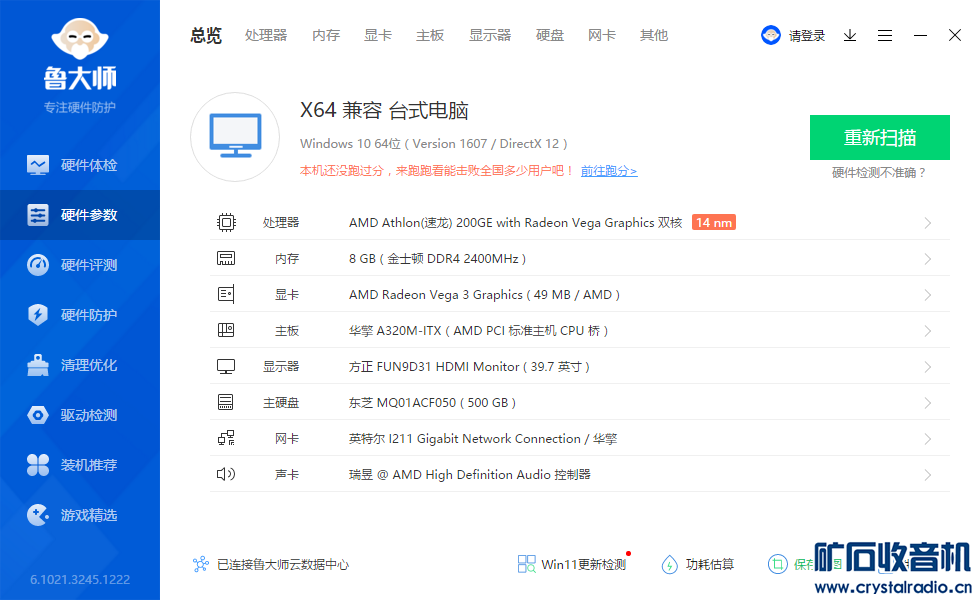980x600 pixels.
Task: Open 装机推荐 recommended apps
Action: pyautogui.click(x=80, y=465)
